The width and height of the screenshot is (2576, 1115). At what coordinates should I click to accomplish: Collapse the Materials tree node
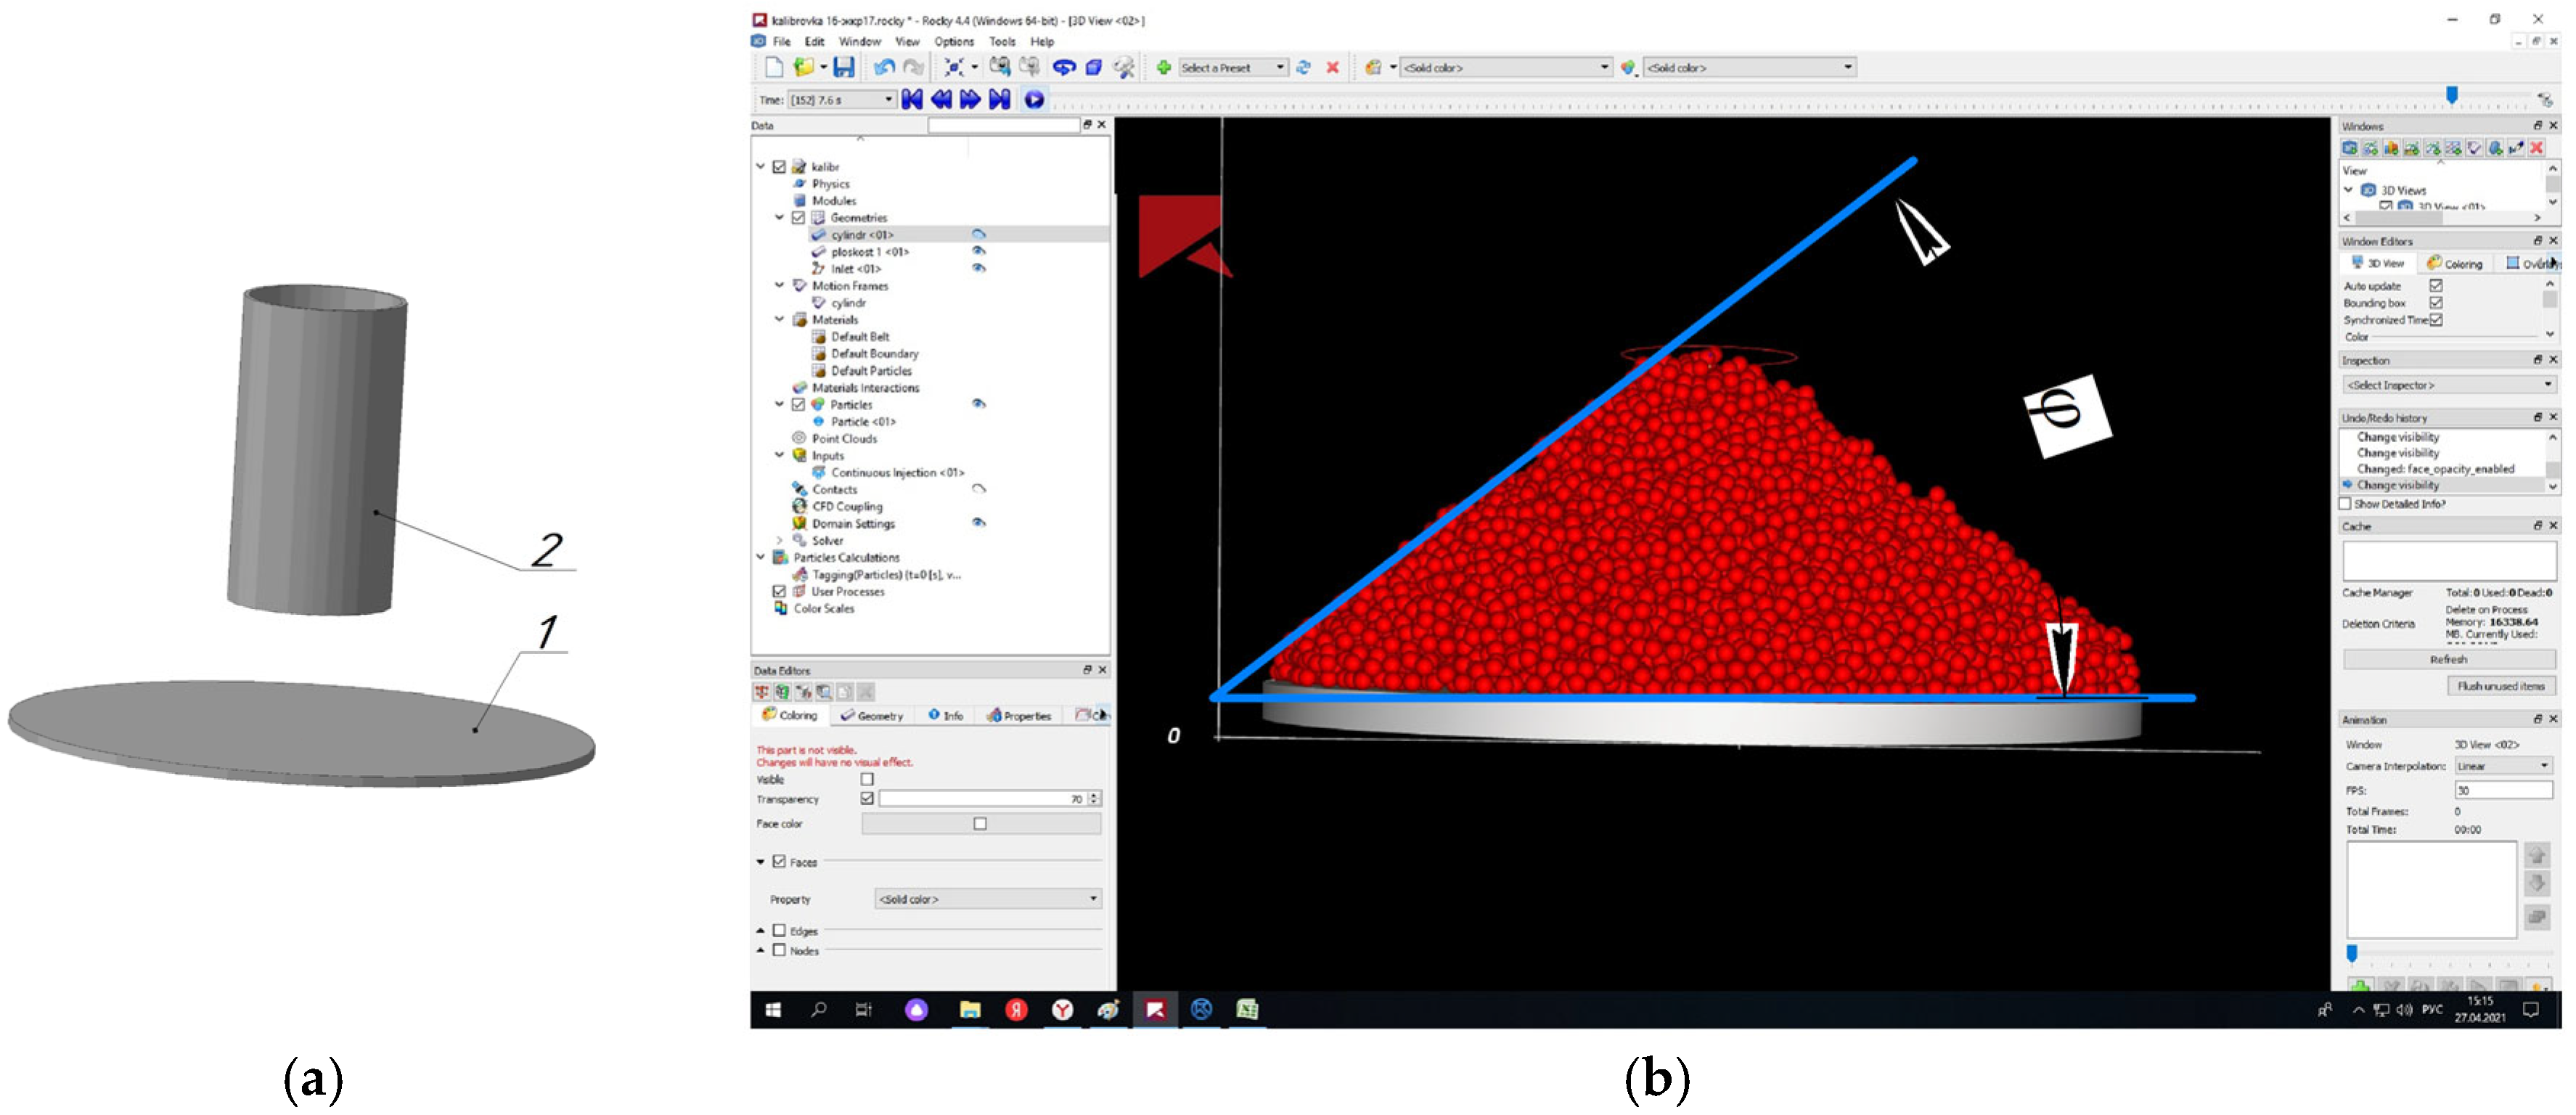779,320
